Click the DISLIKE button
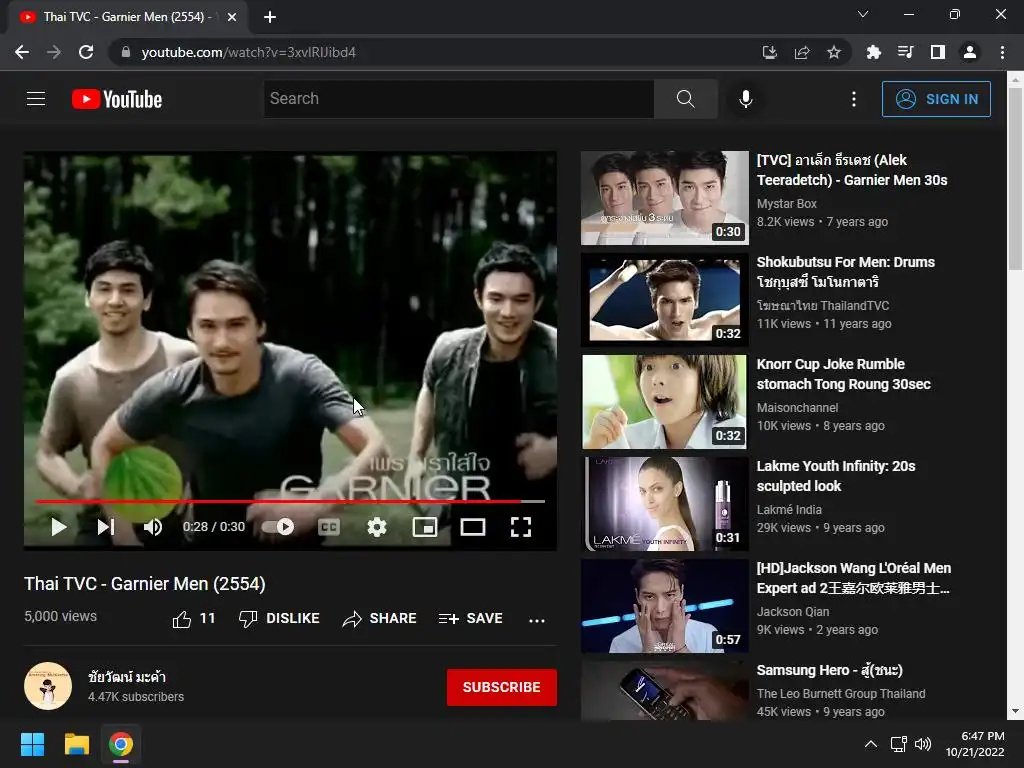 (279, 618)
